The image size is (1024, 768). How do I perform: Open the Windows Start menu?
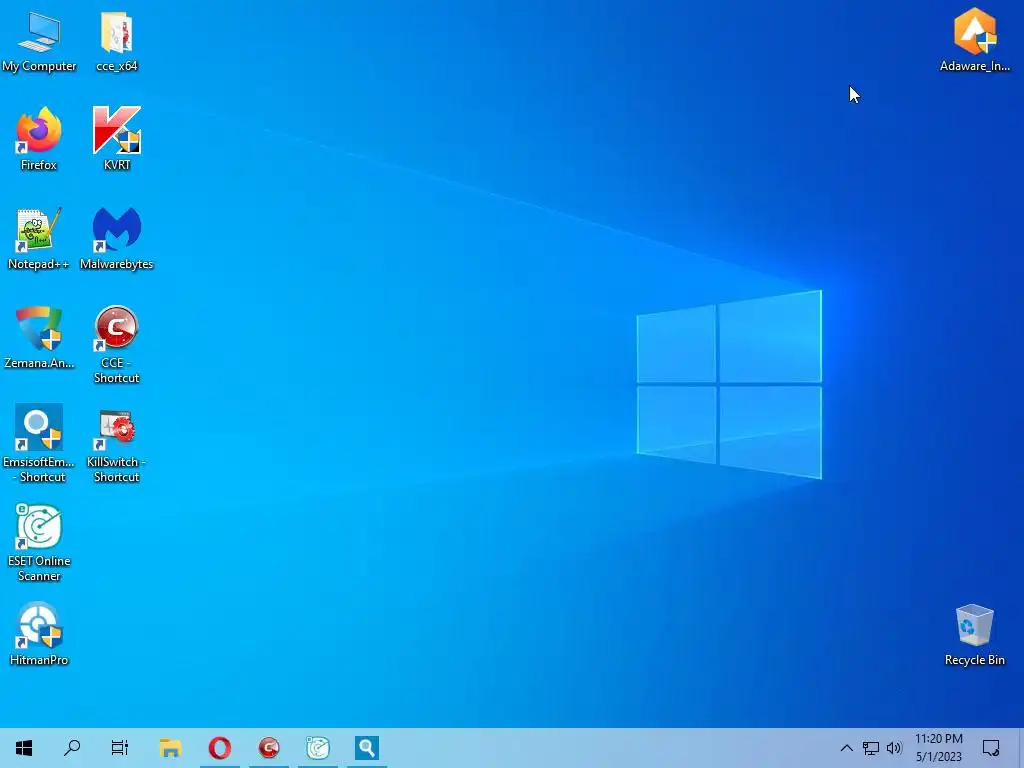tap(24, 748)
